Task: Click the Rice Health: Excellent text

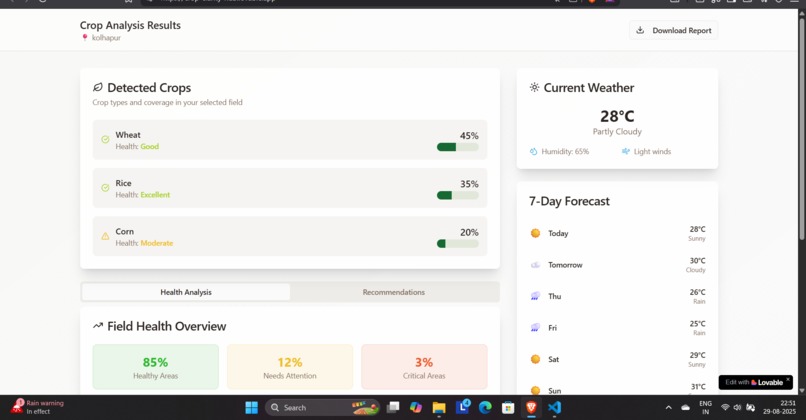Action: (x=142, y=195)
